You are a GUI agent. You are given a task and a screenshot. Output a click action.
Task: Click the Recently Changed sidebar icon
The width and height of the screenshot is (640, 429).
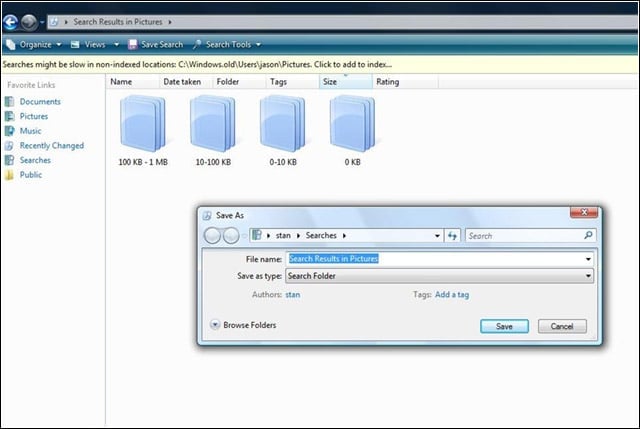click(x=9, y=146)
